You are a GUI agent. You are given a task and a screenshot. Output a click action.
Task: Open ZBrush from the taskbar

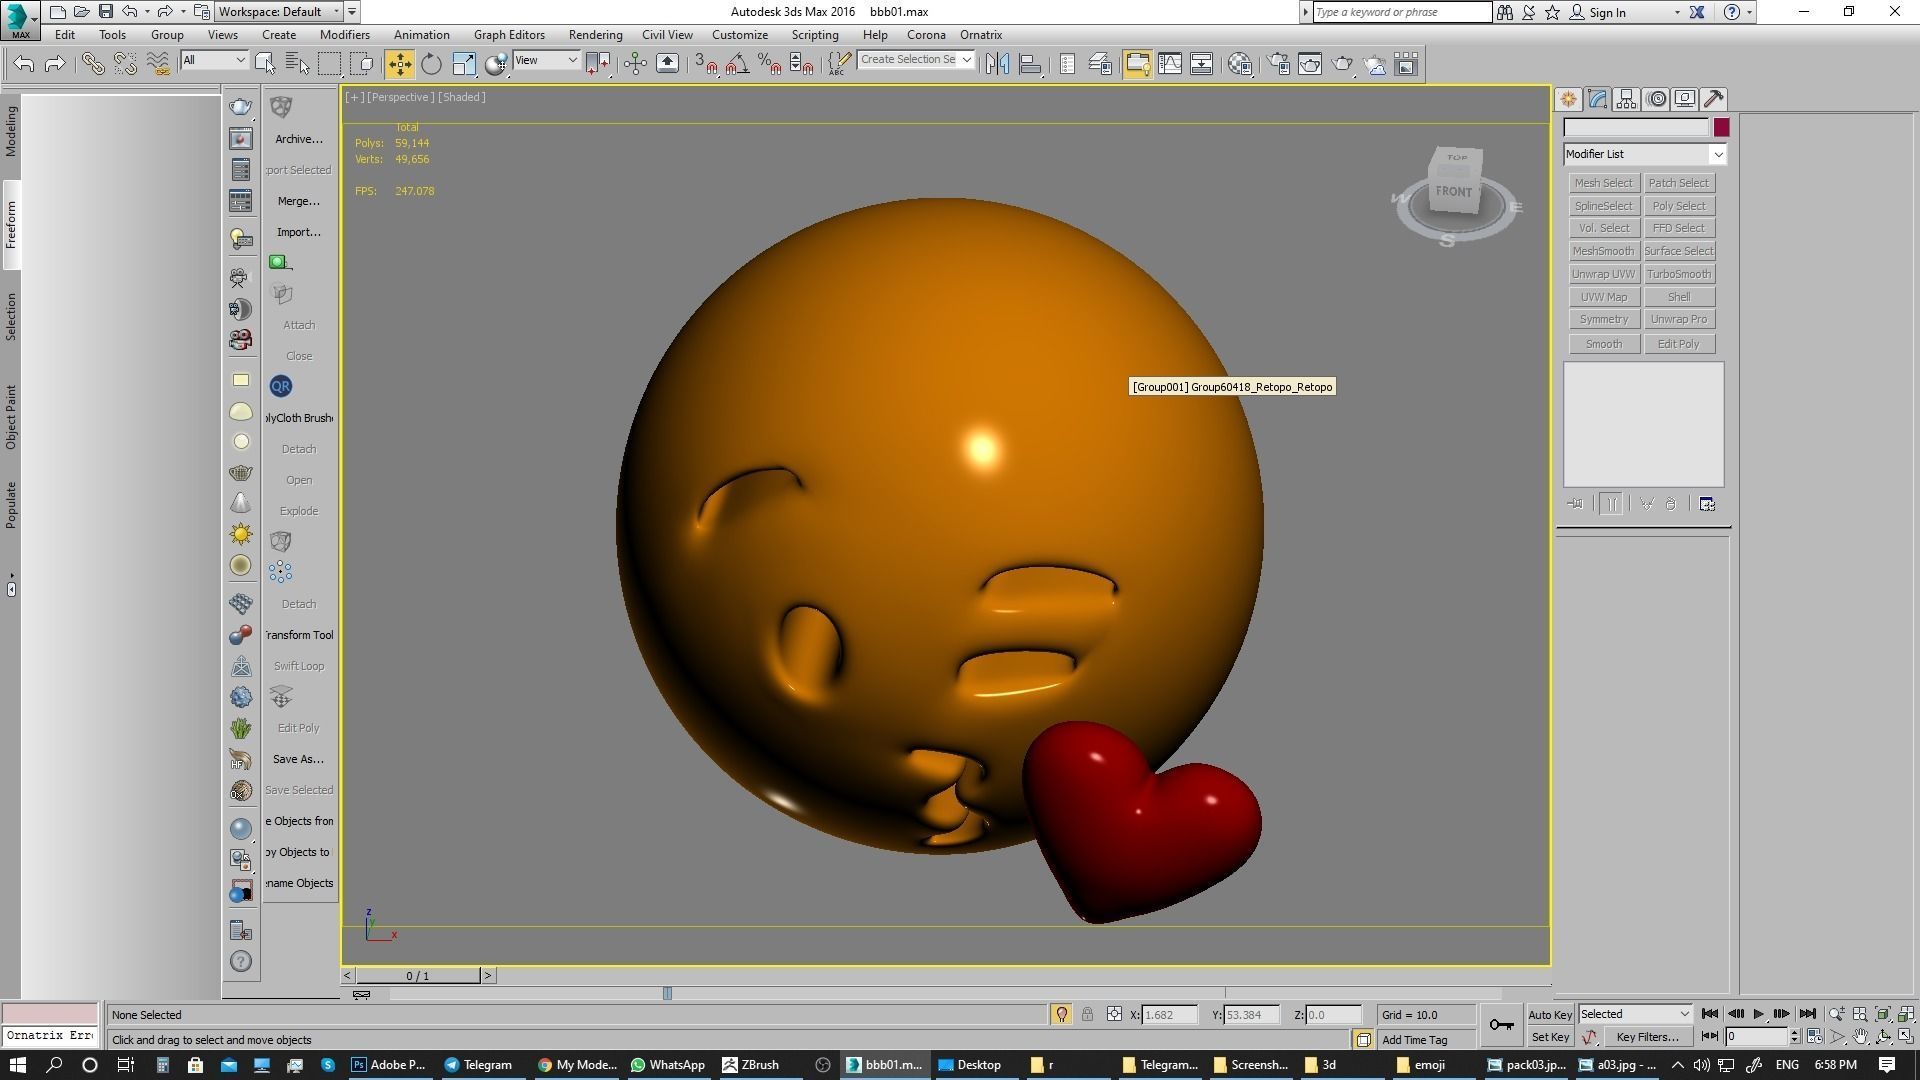pyautogui.click(x=752, y=1065)
